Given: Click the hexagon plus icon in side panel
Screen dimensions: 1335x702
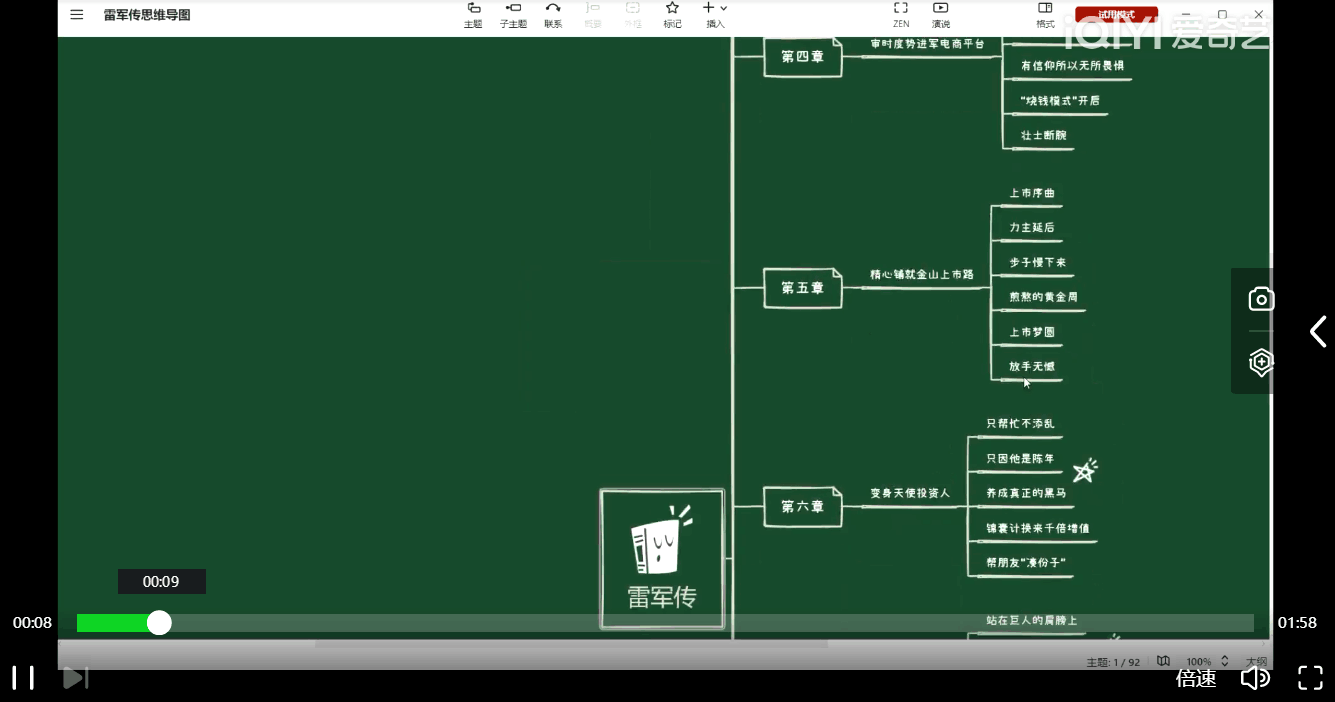Looking at the screenshot, I should (x=1261, y=362).
